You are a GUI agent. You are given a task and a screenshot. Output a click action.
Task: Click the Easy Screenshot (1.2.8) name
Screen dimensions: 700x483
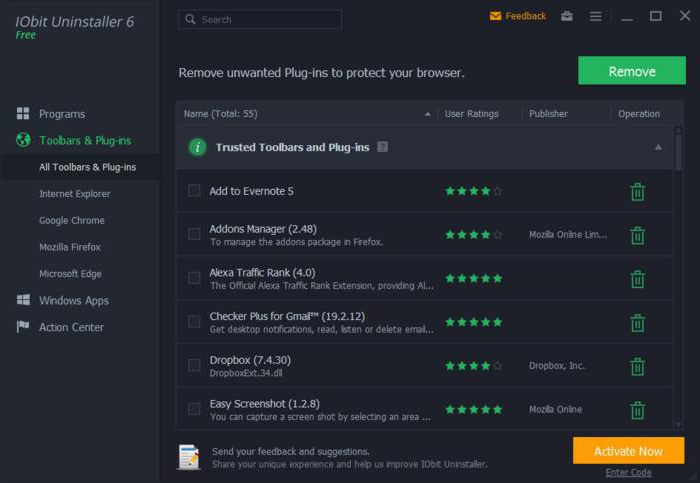click(x=265, y=404)
